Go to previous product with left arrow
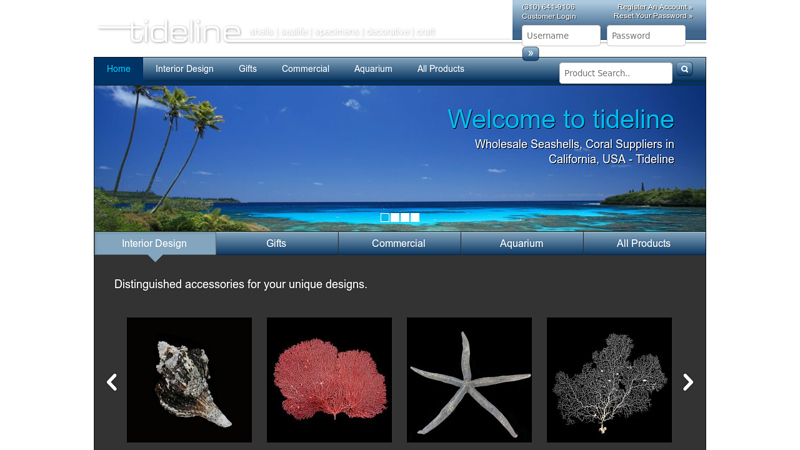Screen dimensions: 800x450 click(112, 382)
